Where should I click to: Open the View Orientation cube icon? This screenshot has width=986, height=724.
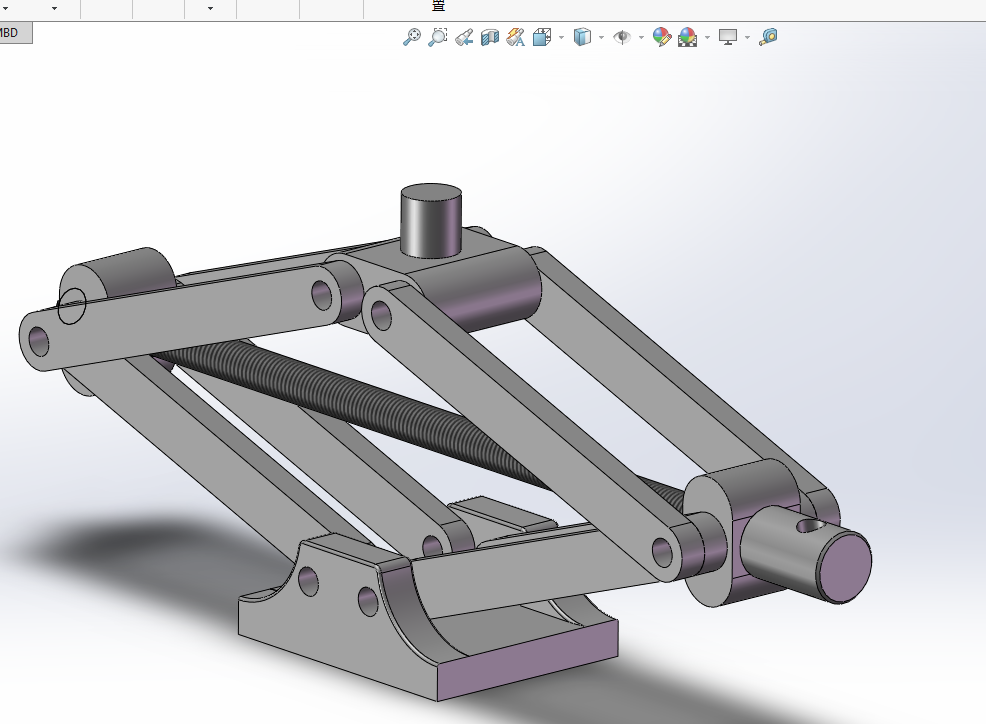542,38
